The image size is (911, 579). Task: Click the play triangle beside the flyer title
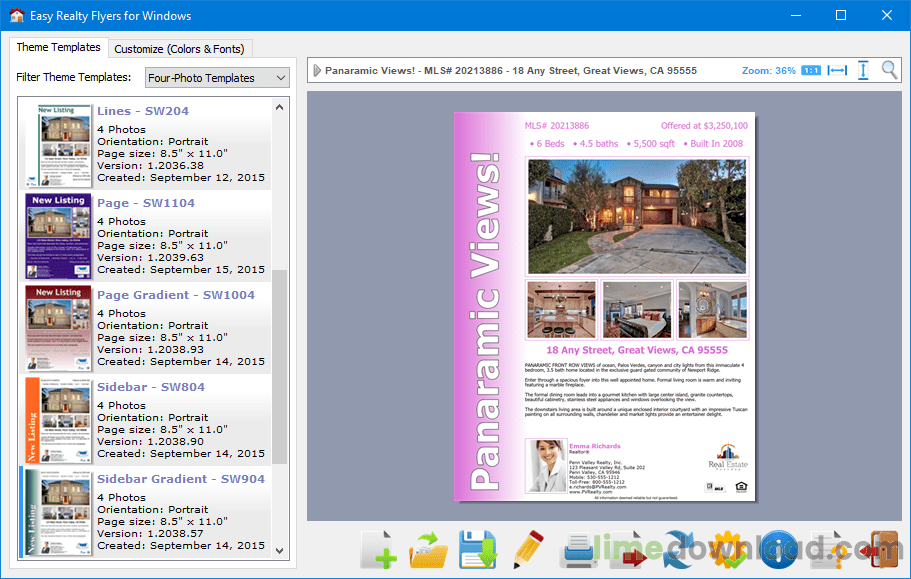[317, 70]
